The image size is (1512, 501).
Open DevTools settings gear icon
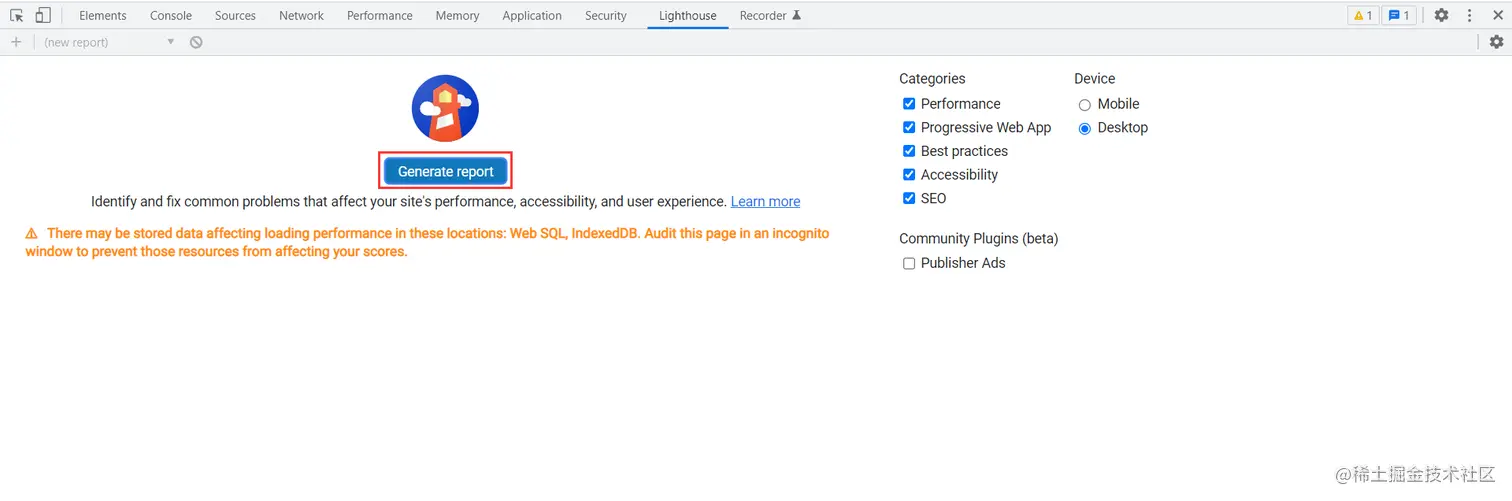[x=1441, y=15]
